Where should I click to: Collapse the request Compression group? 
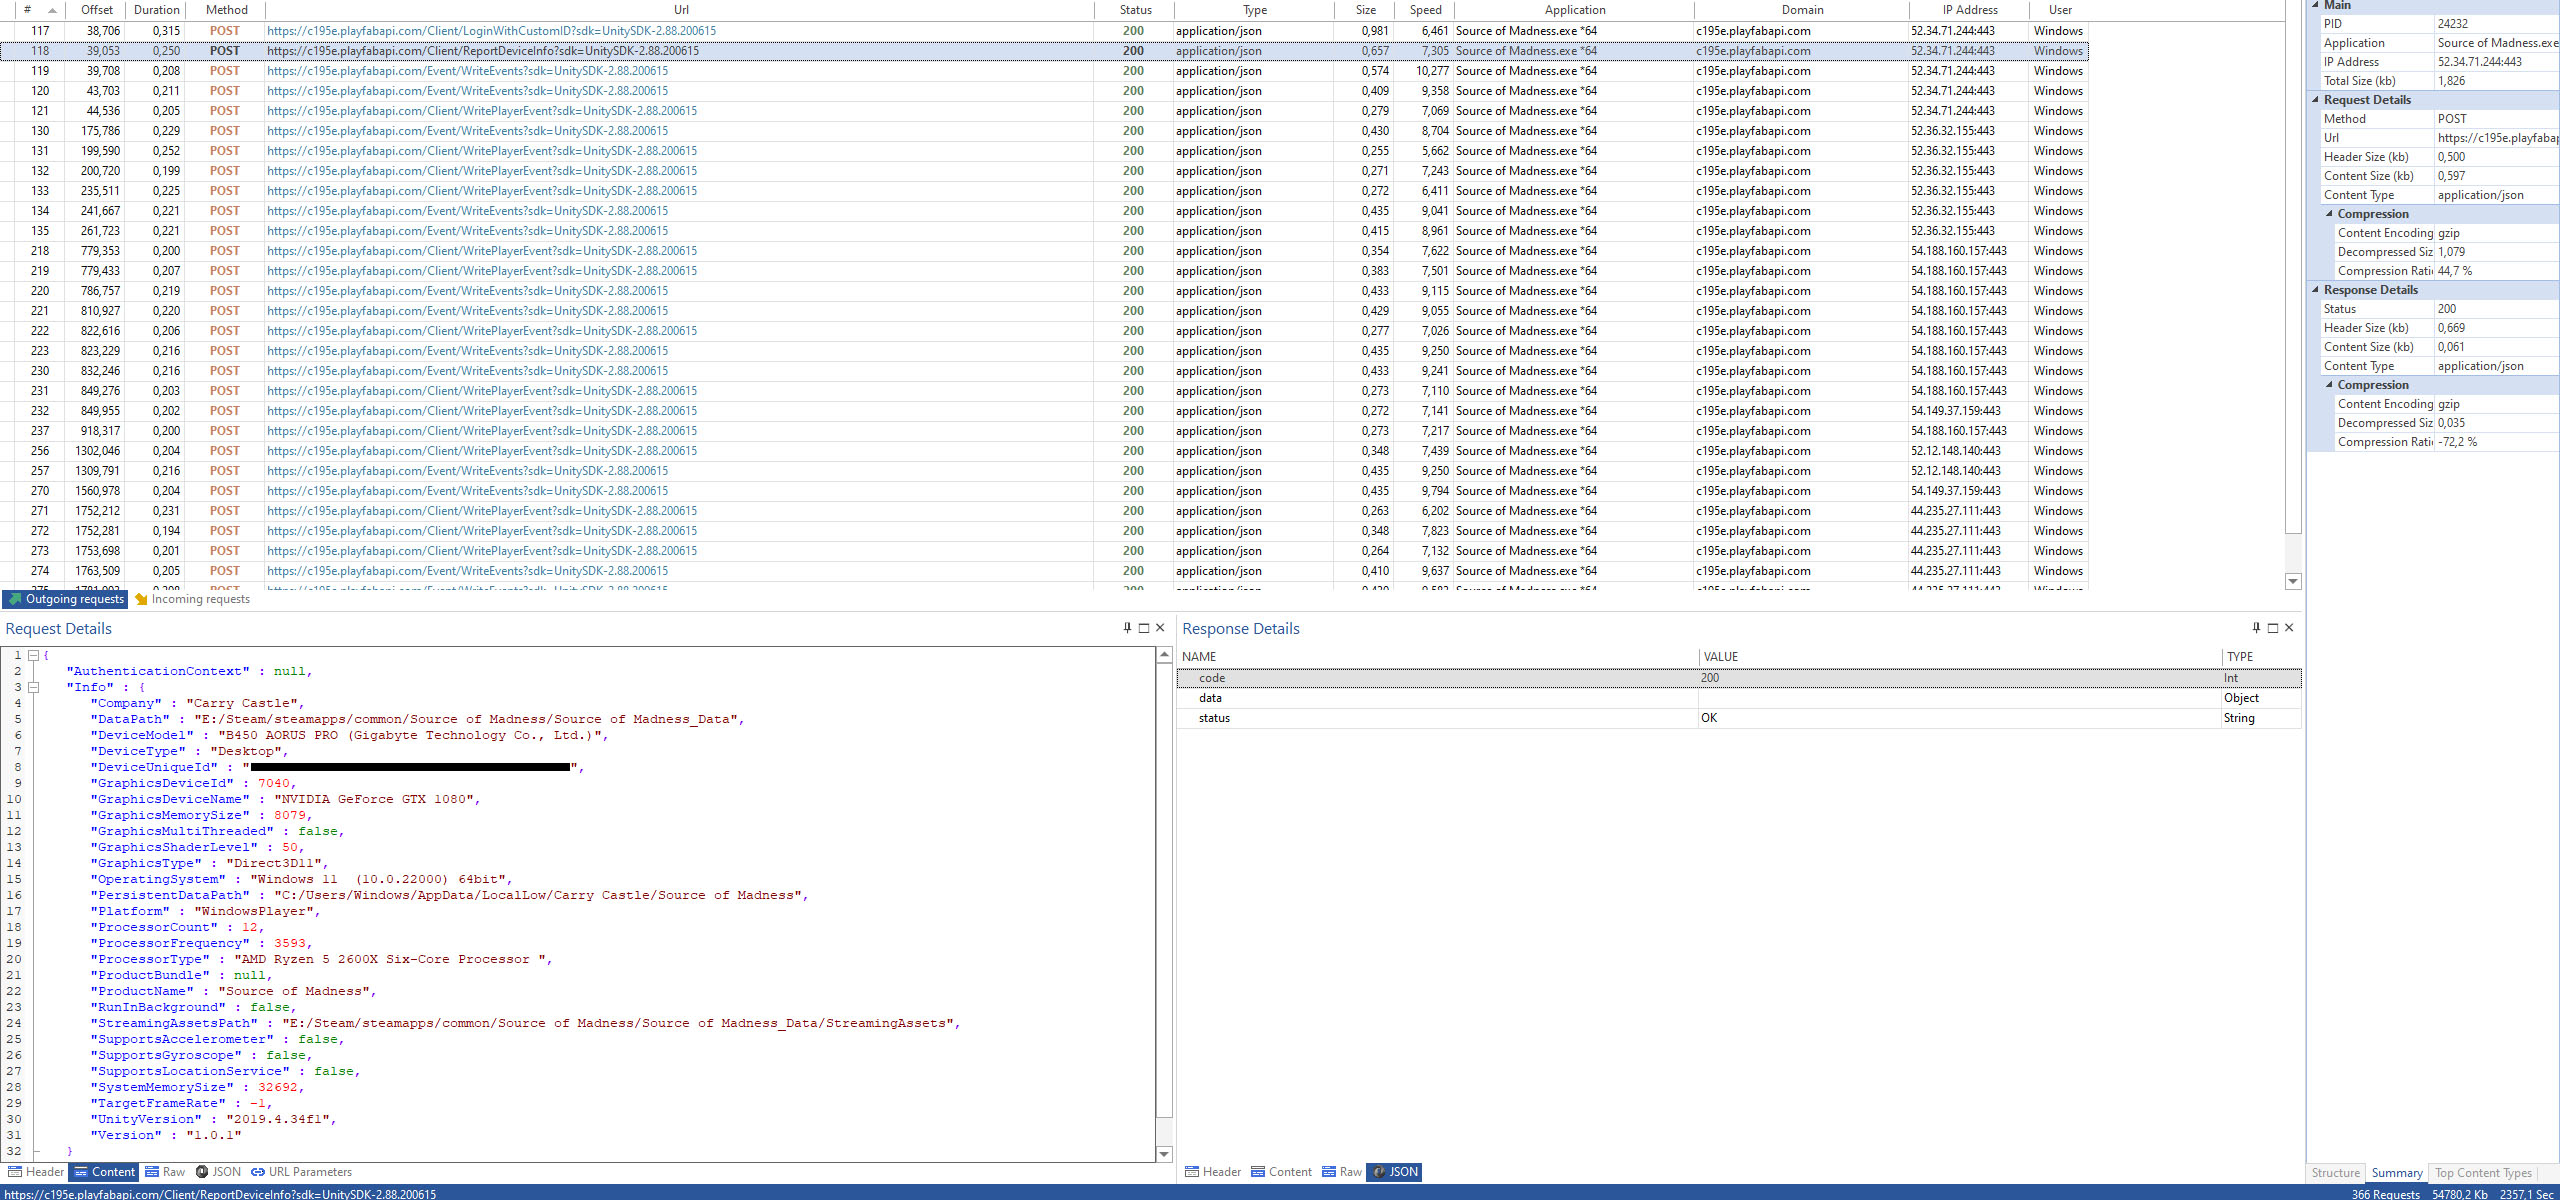(x=2329, y=214)
